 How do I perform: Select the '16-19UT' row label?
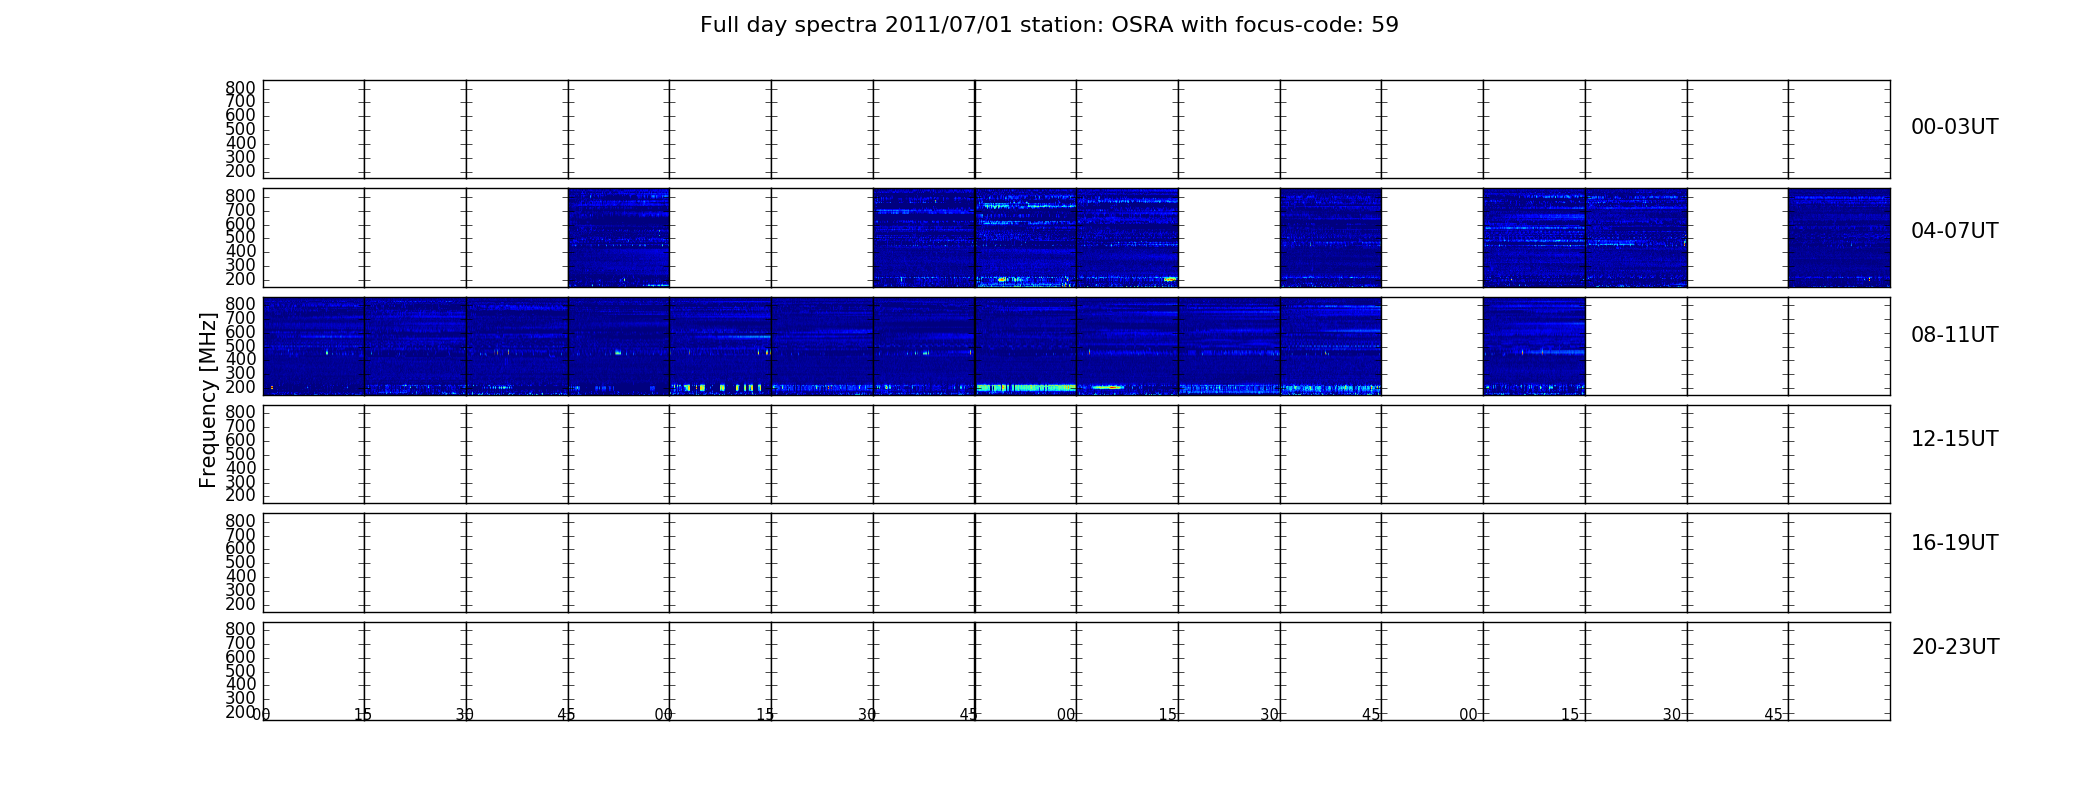click(1955, 543)
